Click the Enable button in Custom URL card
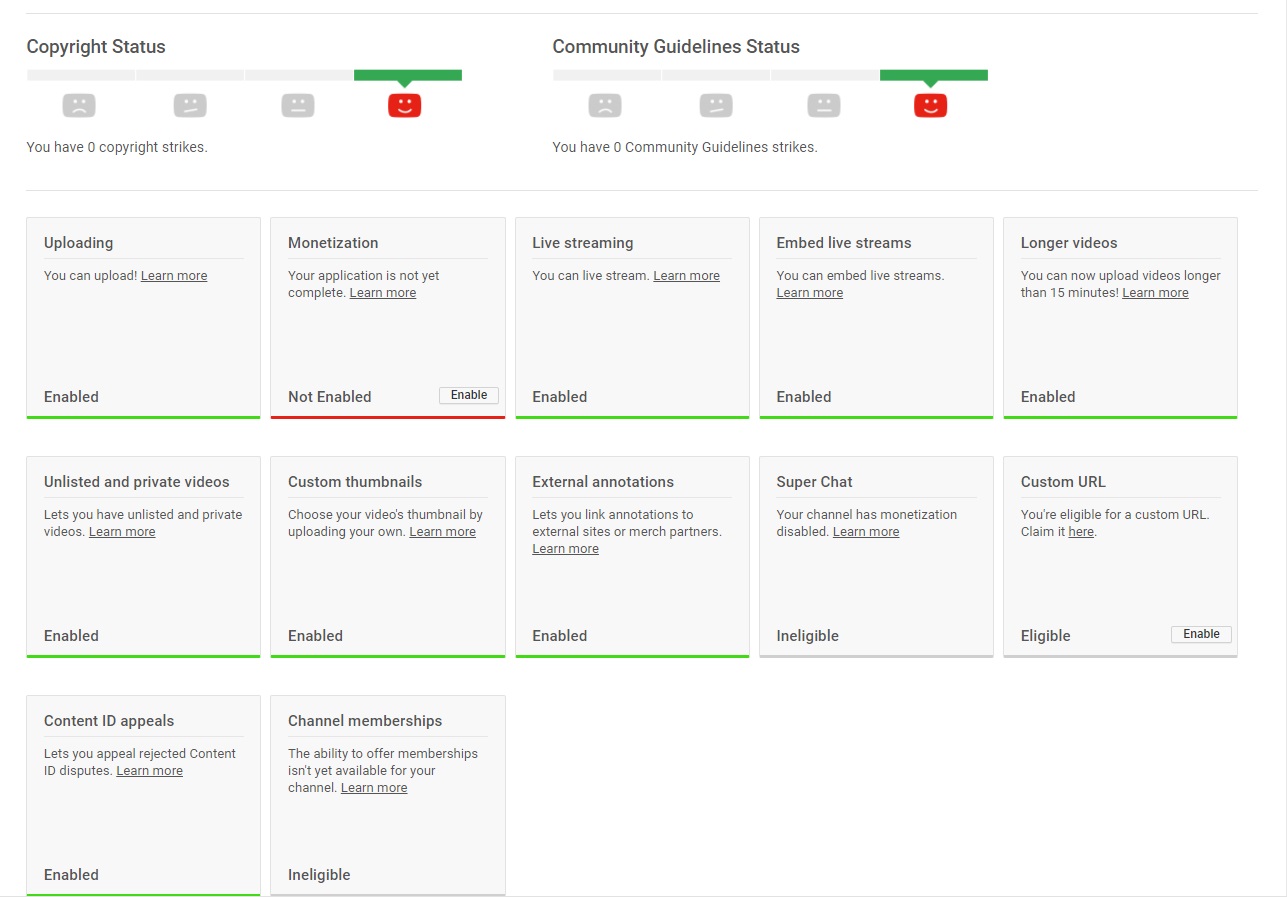 click(1201, 634)
